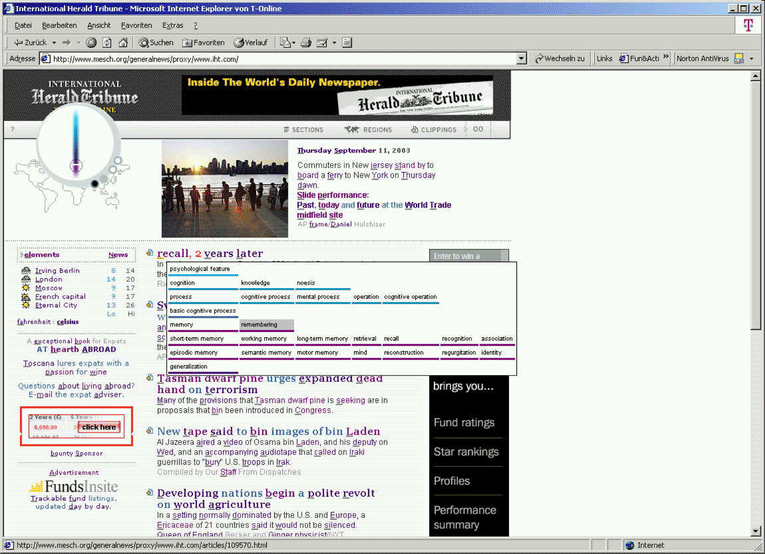Open the Bearbeiten menu
Screen dimensions: 765x554
point(59,25)
